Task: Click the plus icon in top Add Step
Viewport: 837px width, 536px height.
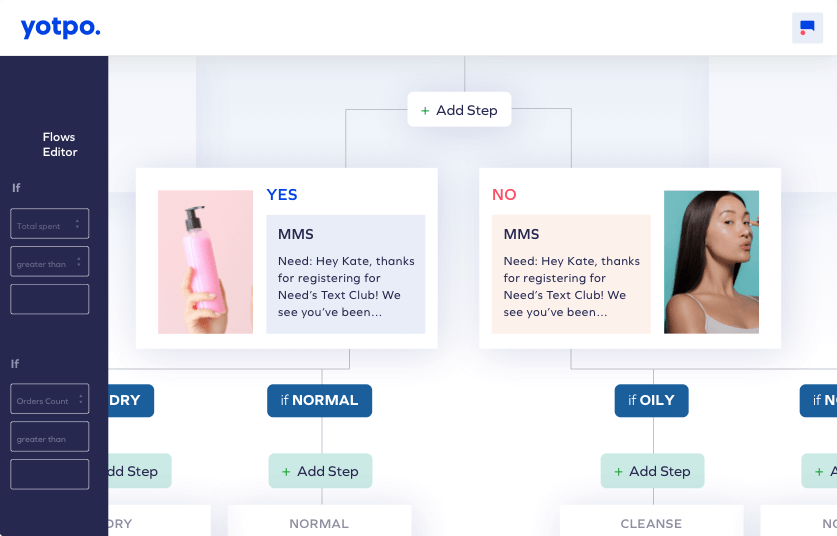Action: [x=425, y=111]
